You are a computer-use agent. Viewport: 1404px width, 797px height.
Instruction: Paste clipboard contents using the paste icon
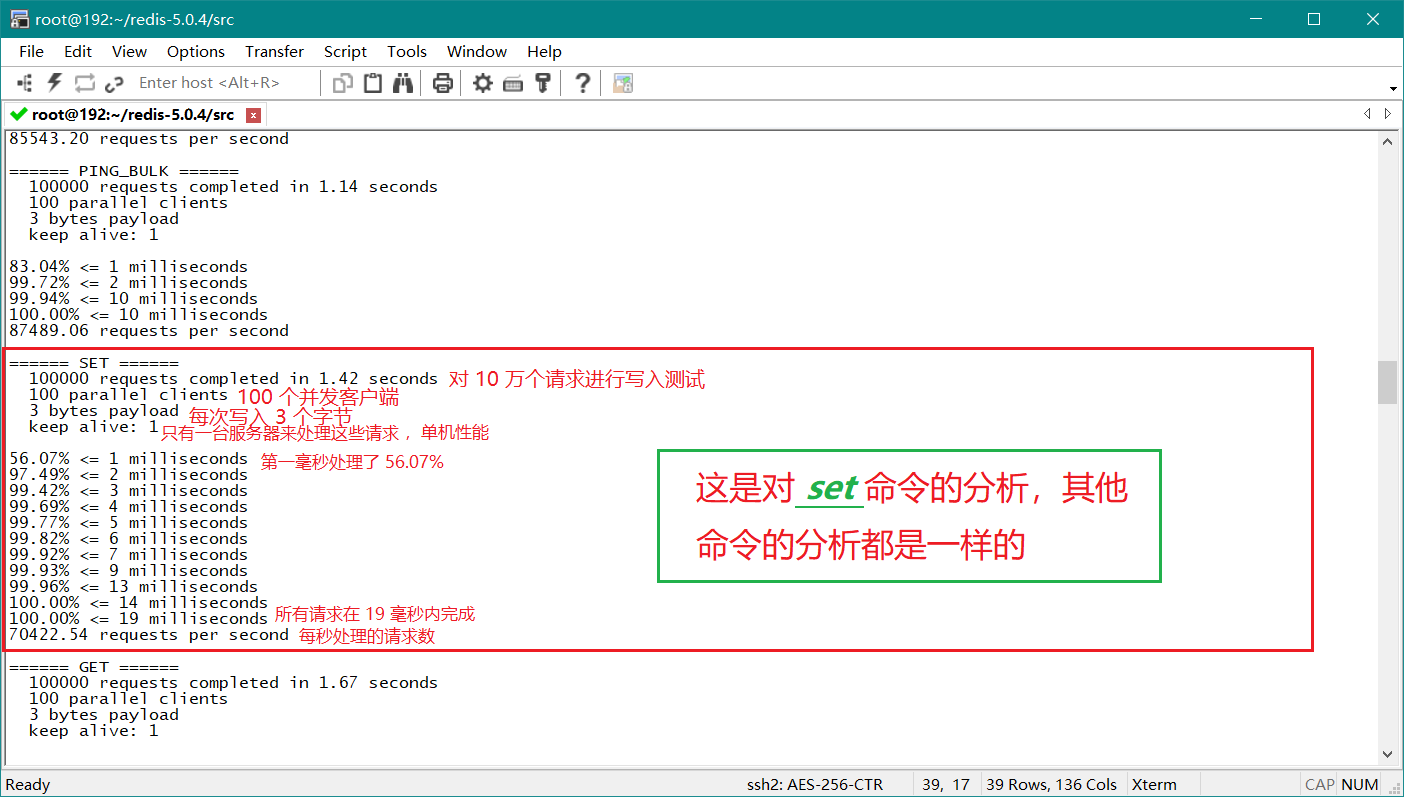pyautogui.click(x=372, y=83)
